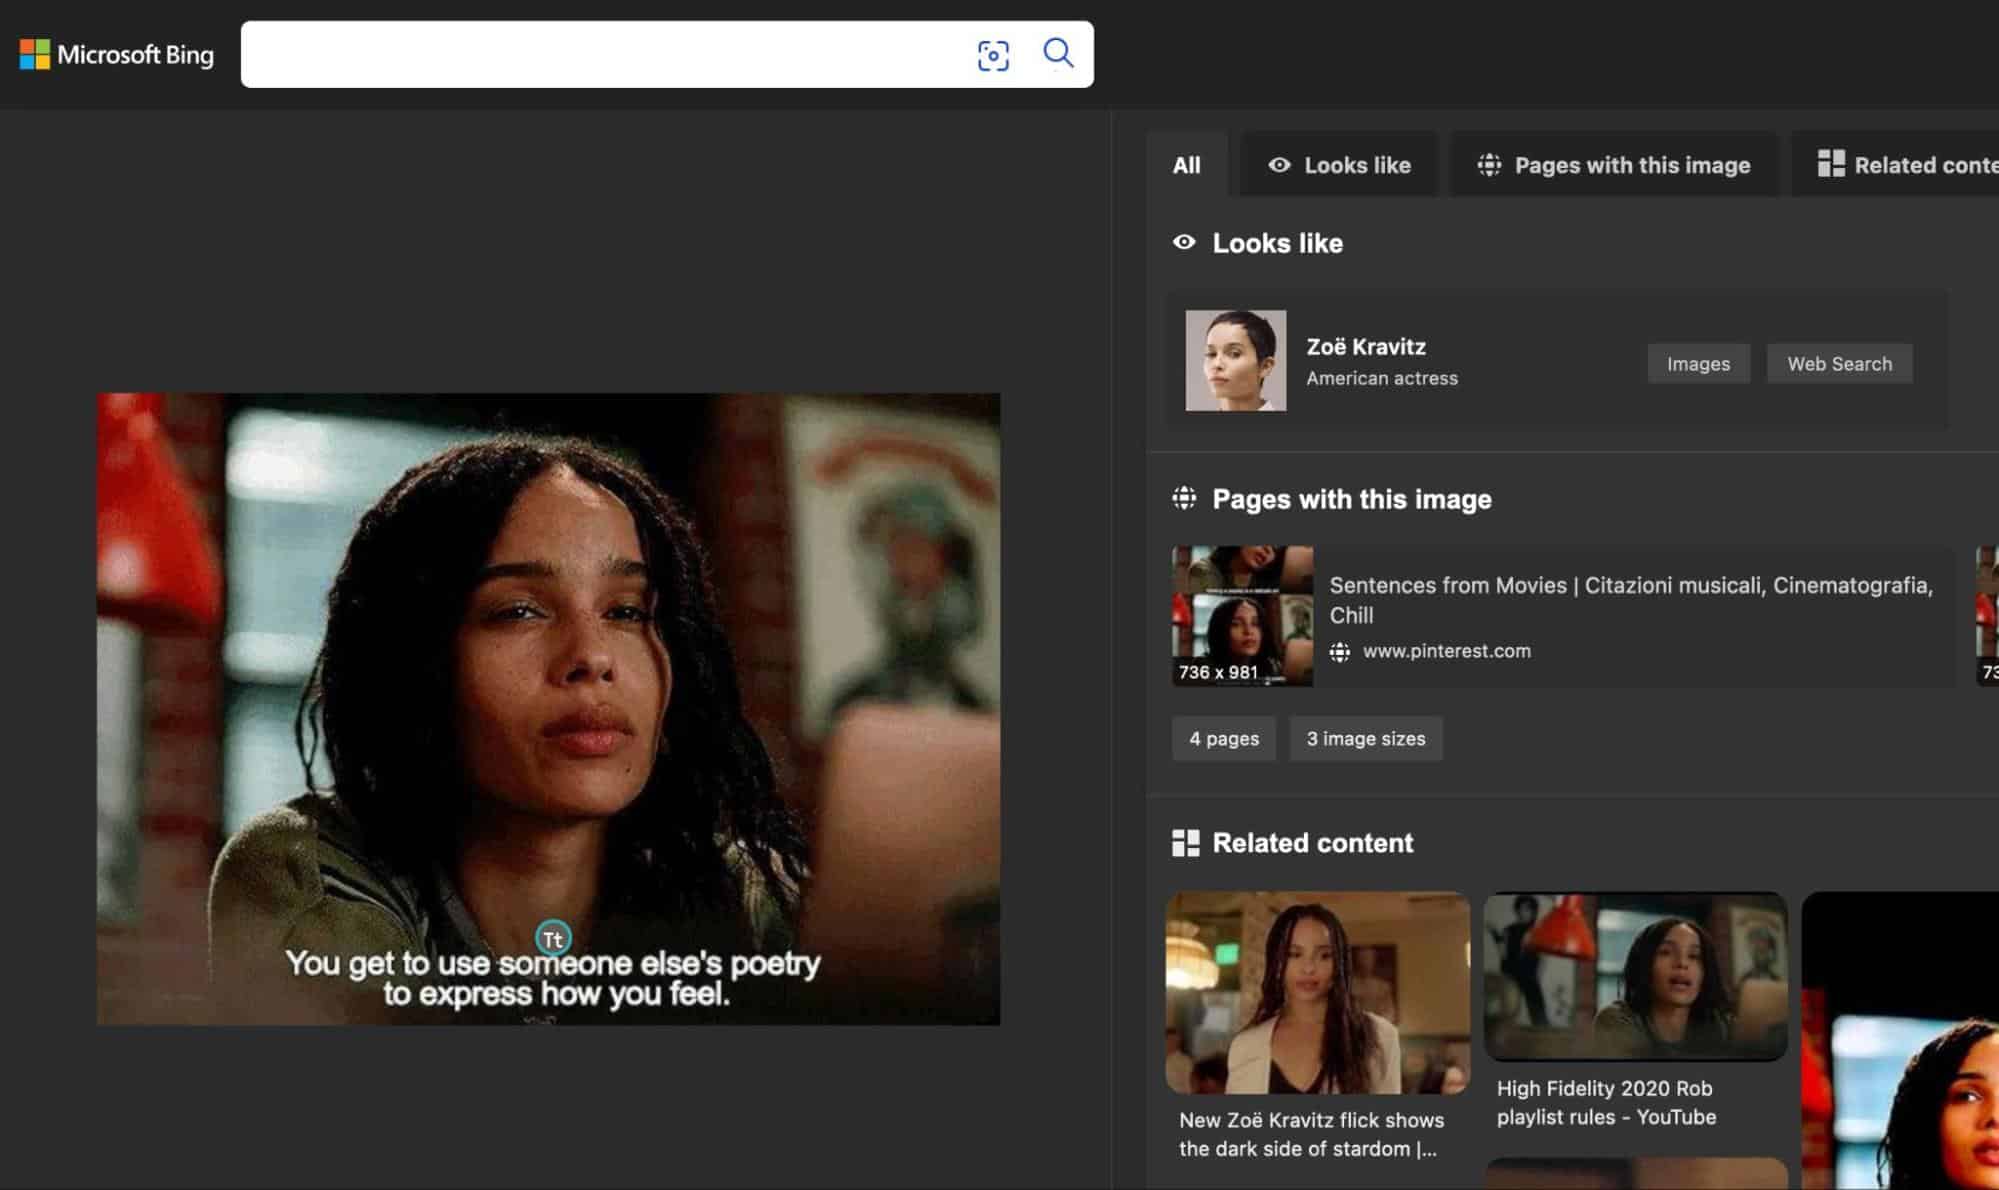This screenshot has height=1190, width=1999.
Task: Click the Microsoft Bing logo
Action: click(117, 54)
